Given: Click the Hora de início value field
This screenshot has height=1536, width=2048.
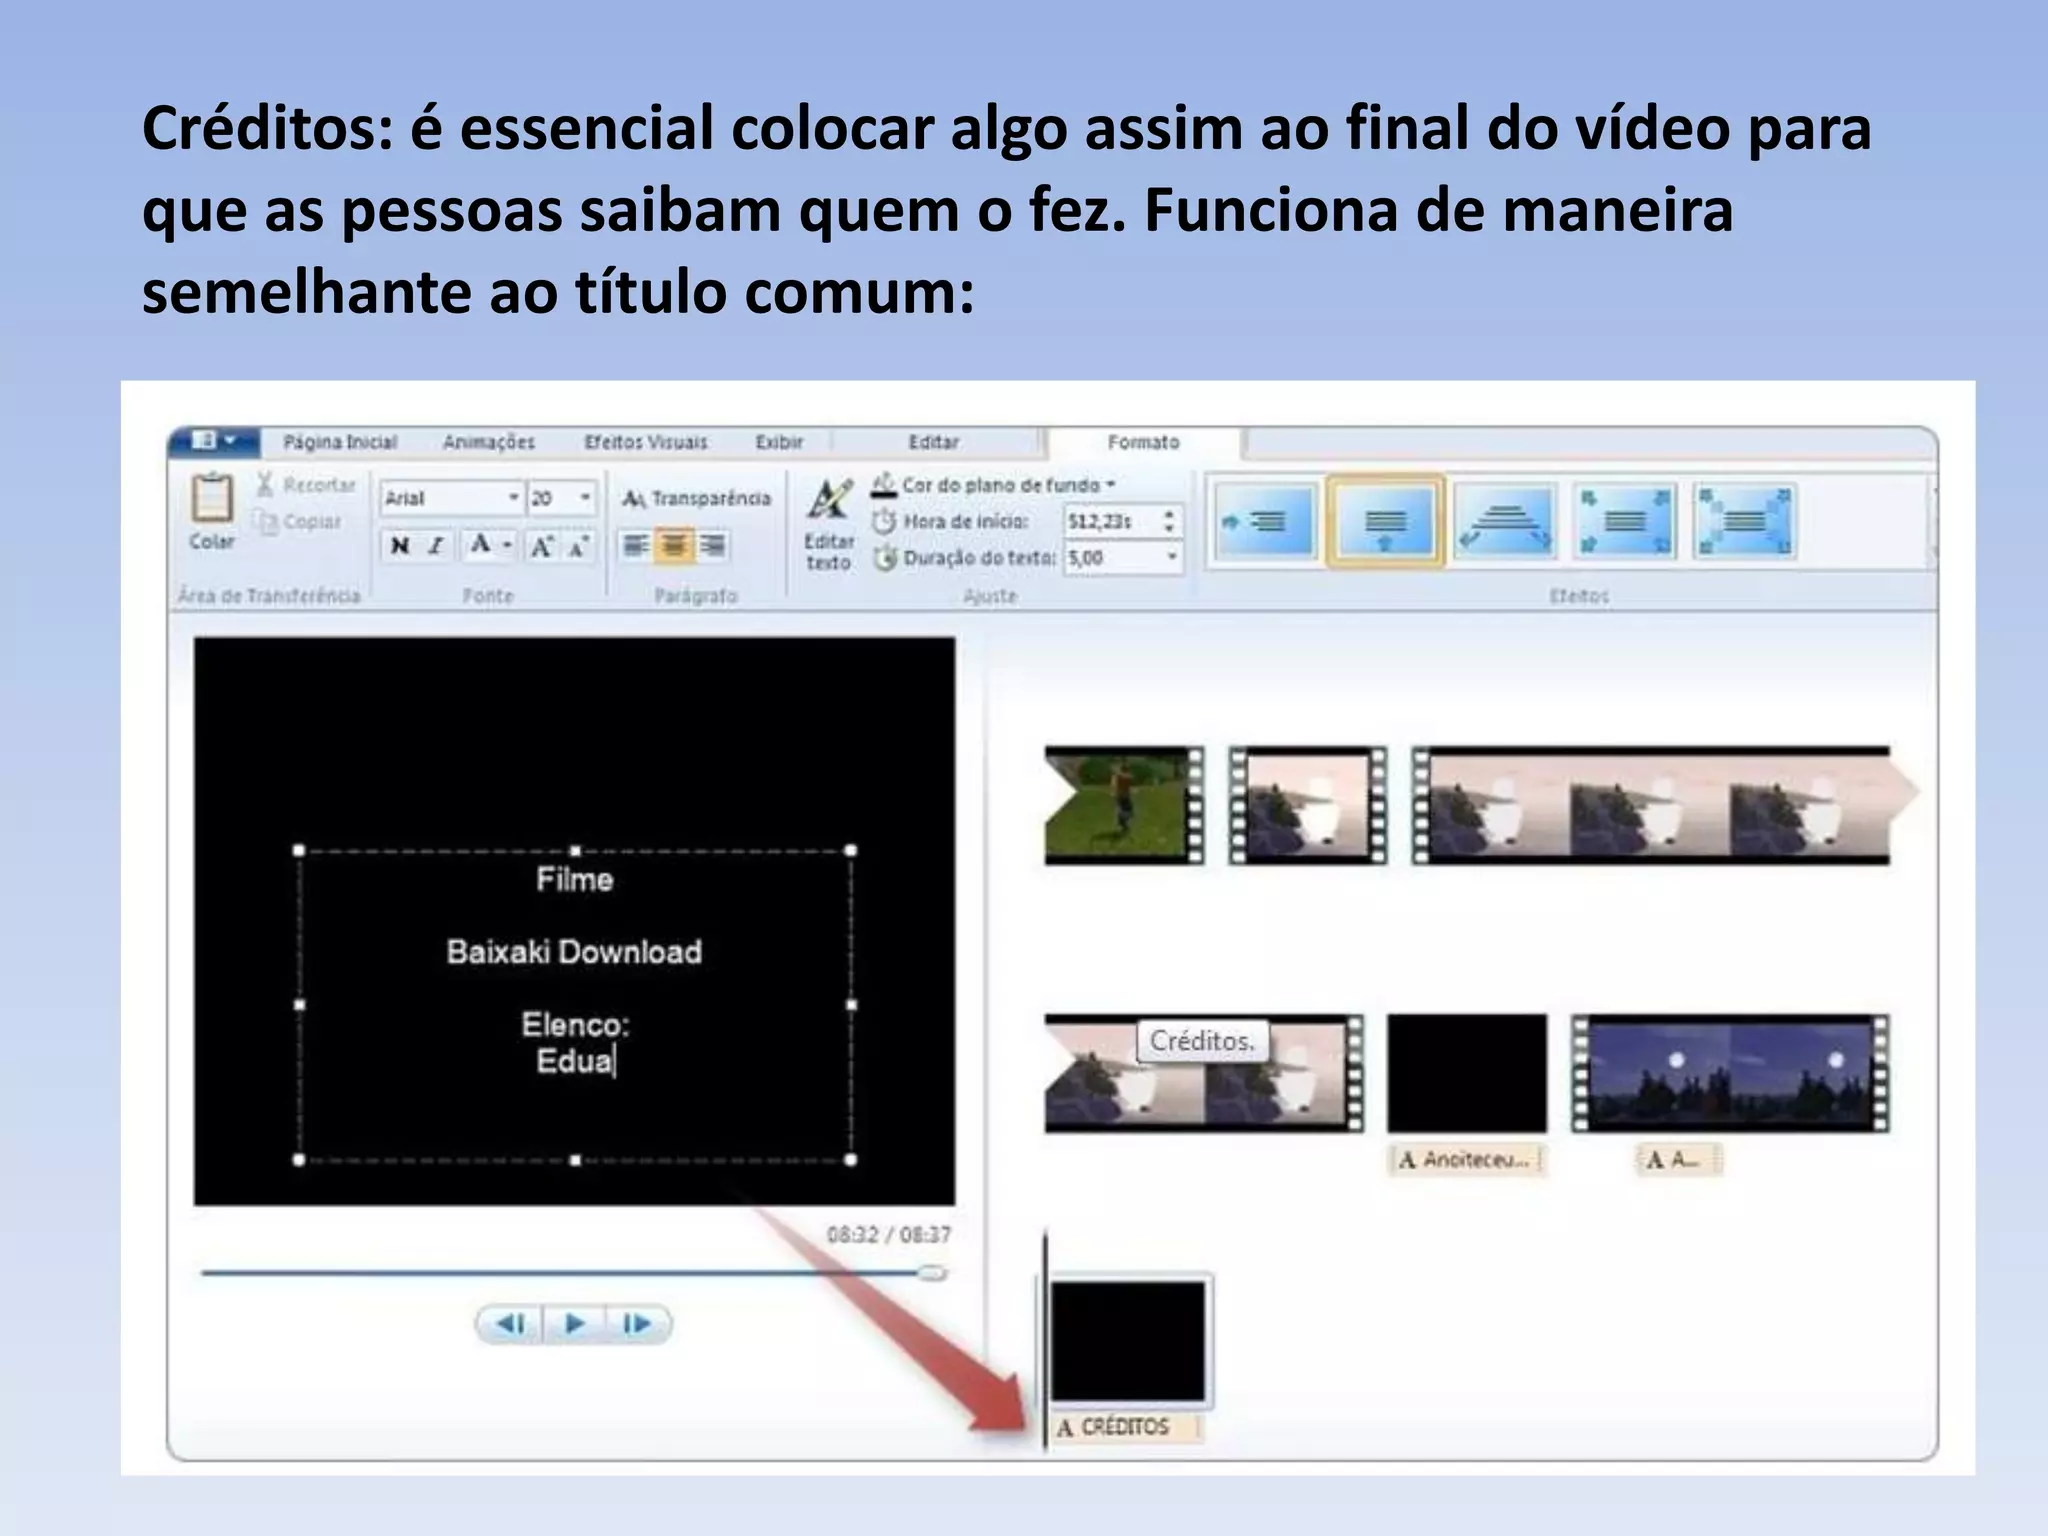Looking at the screenshot, I should tap(1110, 521).
